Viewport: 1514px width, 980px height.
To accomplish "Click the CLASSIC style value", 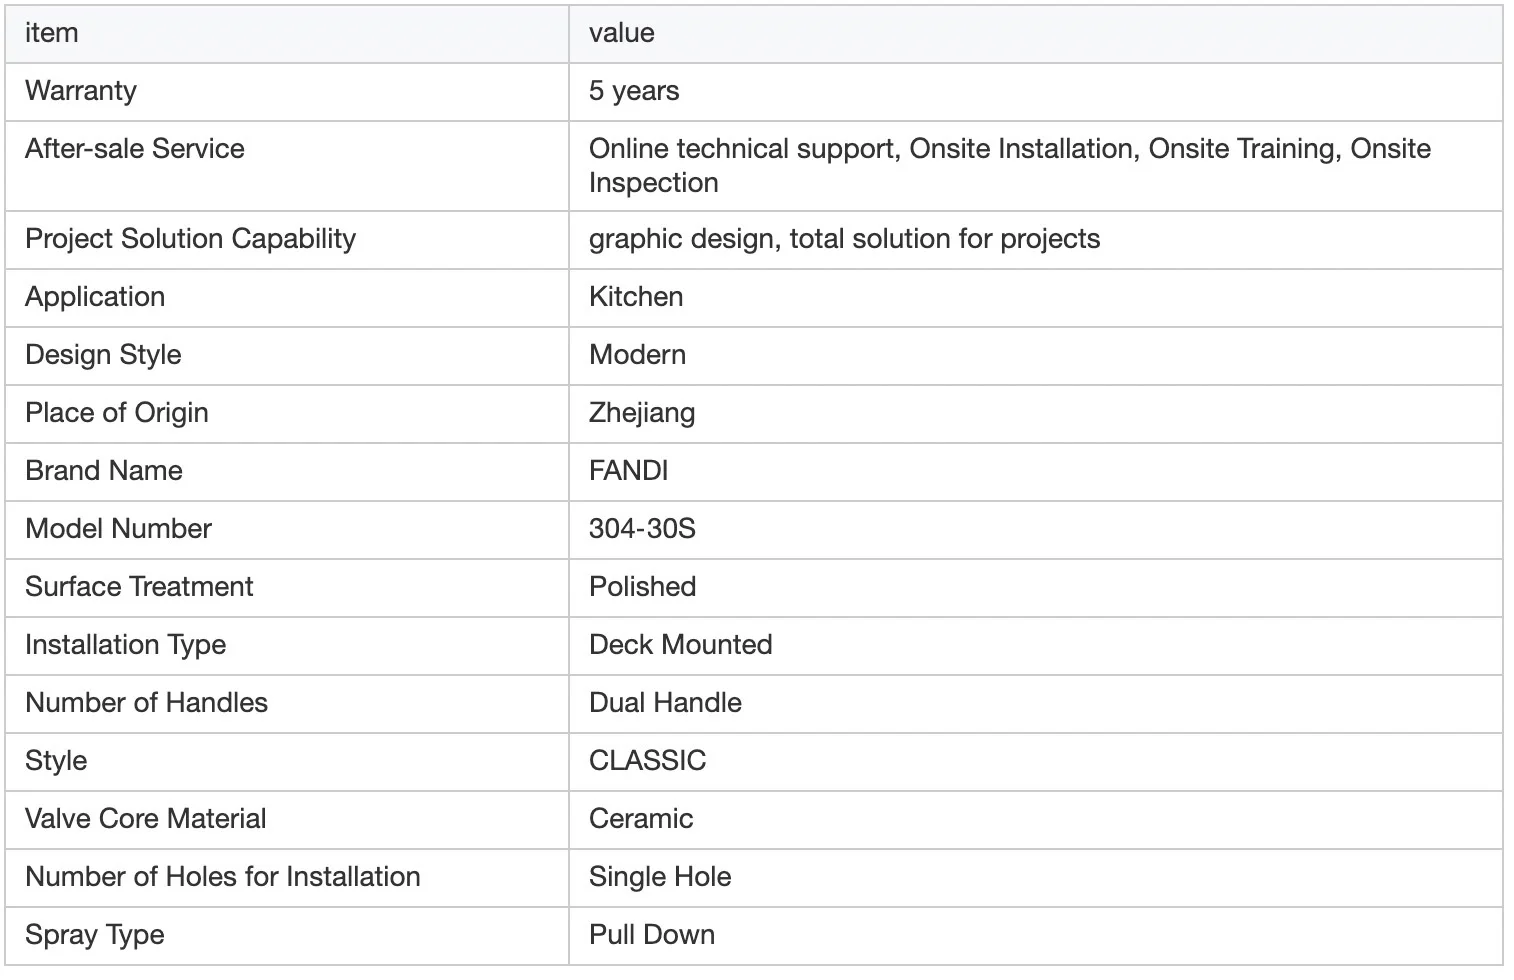I will coord(648,761).
